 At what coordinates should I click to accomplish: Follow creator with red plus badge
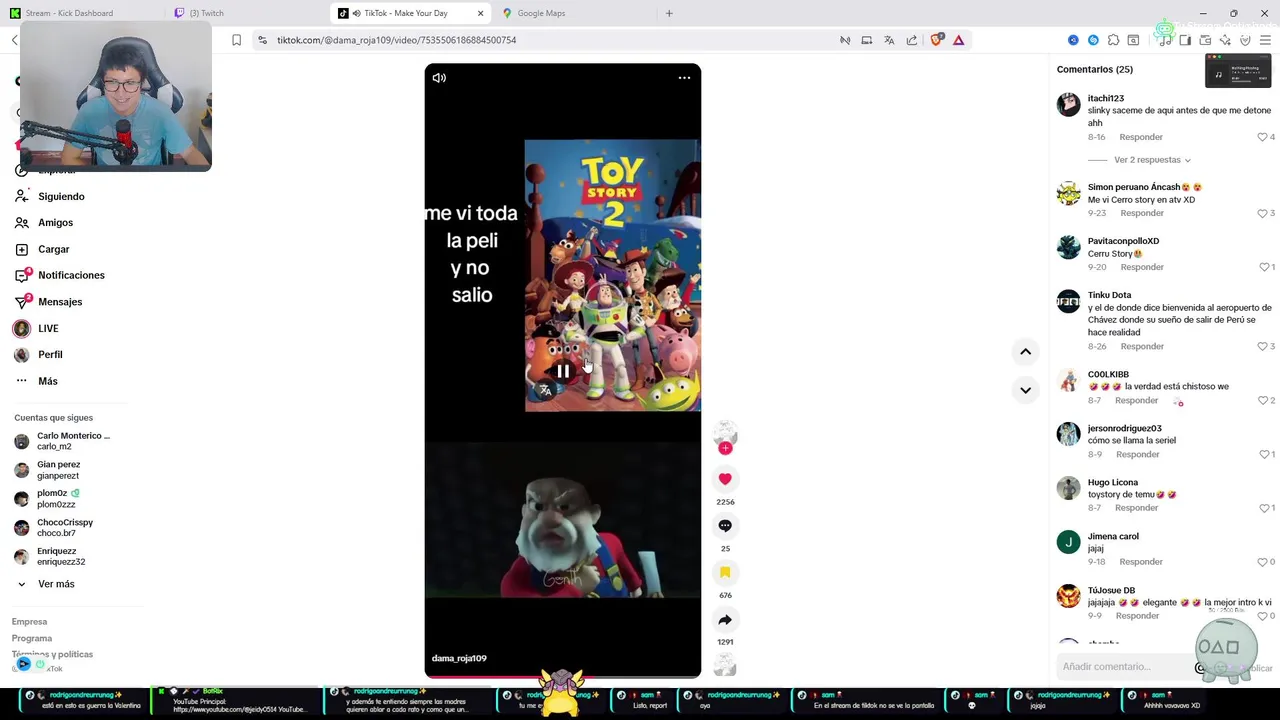click(725, 448)
